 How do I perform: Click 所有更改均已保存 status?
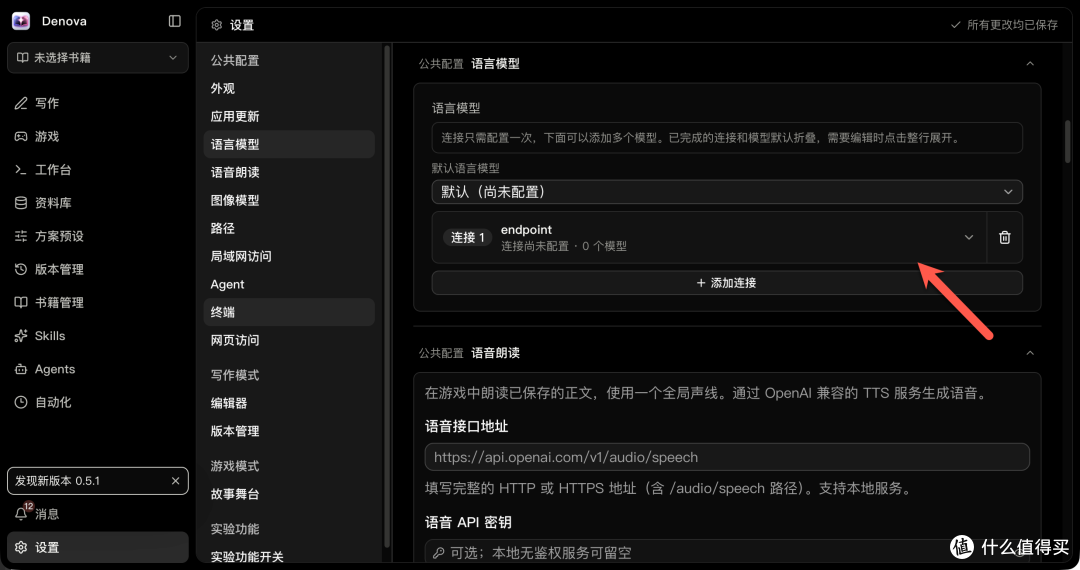pos(1004,25)
